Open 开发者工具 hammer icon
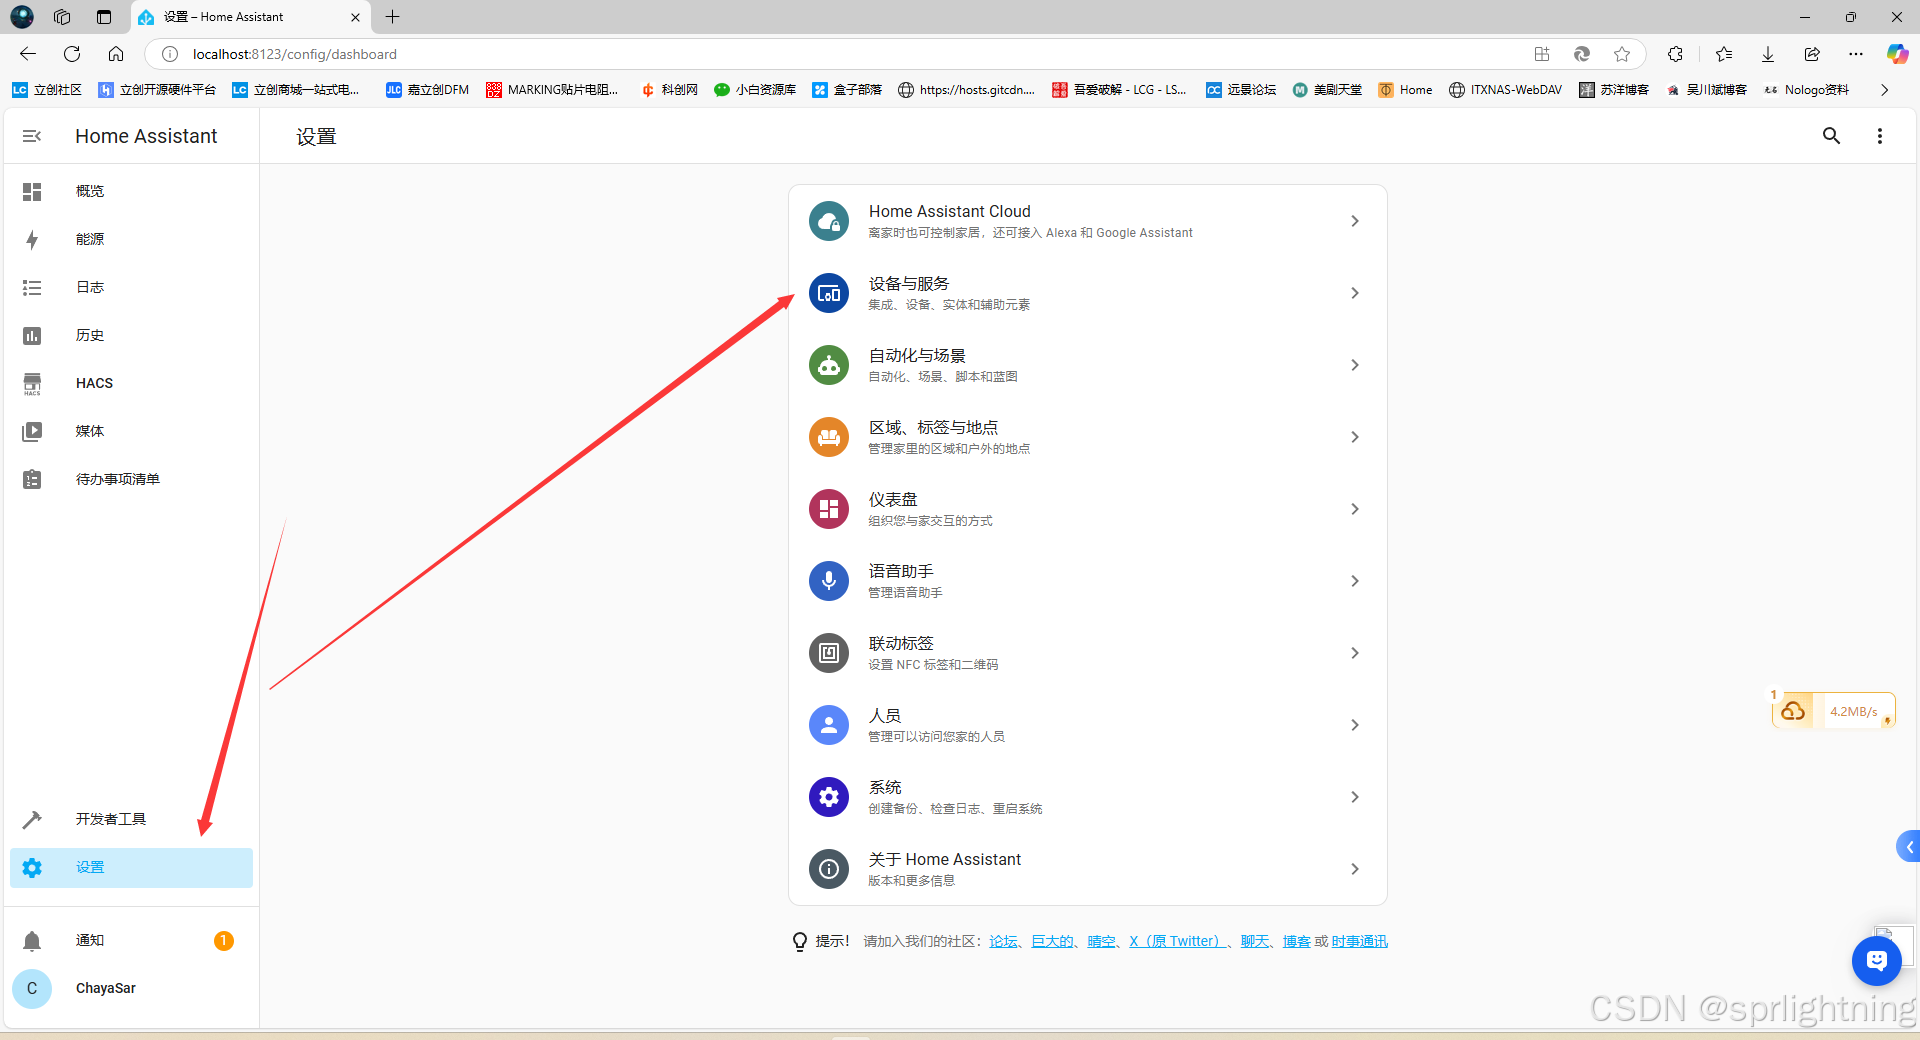Image resolution: width=1920 pixels, height=1040 pixels. click(x=32, y=819)
